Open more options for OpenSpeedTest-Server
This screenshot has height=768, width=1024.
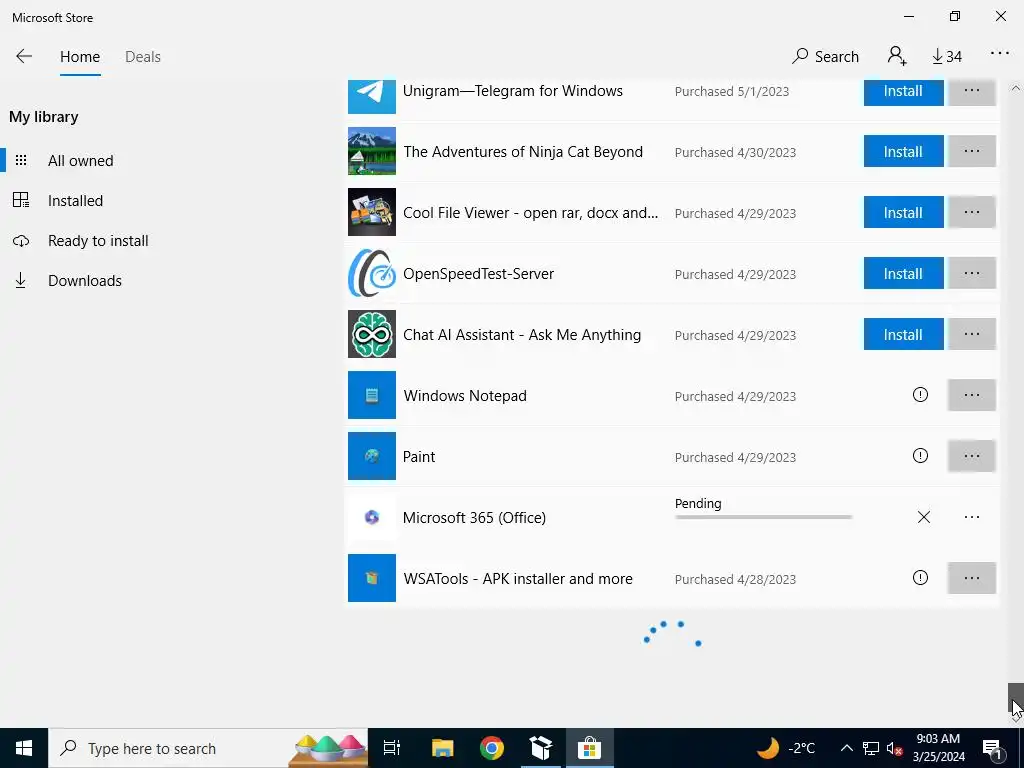coord(972,273)
